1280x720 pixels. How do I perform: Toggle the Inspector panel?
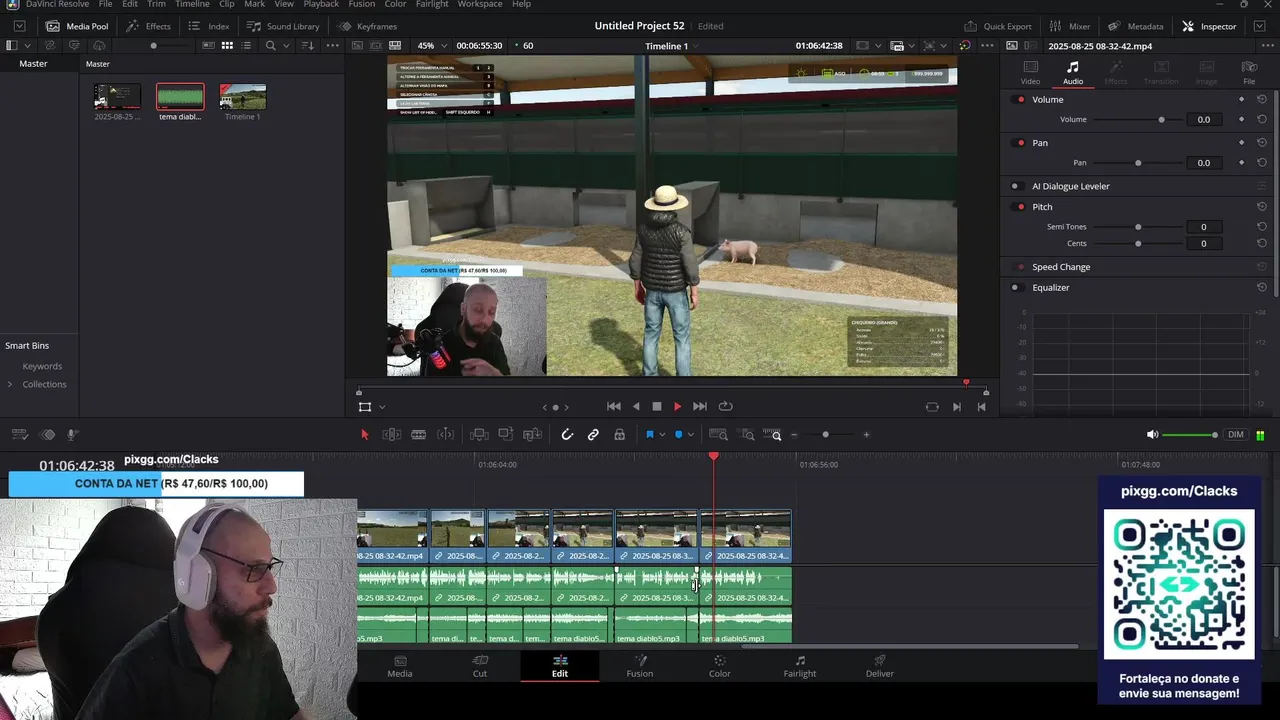pyautogui.click(x=1209, y=26)
